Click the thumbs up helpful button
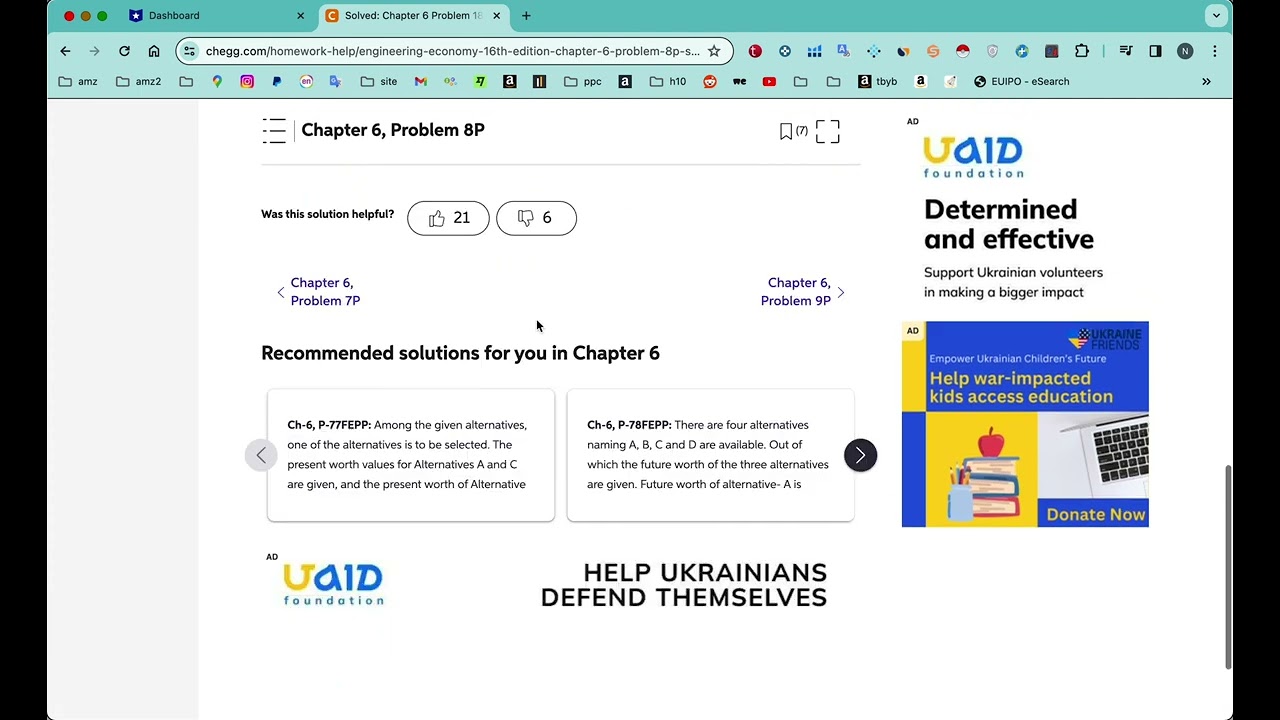The width and height of the screenshot is (1280, 720). 448,218
